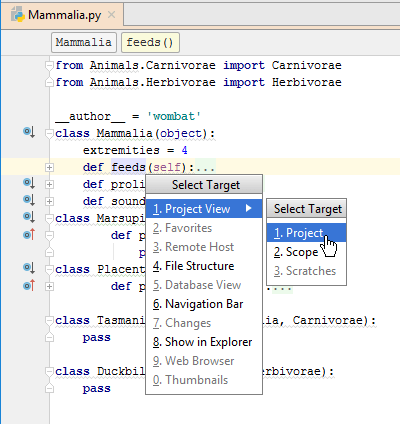Expand the folded feeds method

point(49,167)
